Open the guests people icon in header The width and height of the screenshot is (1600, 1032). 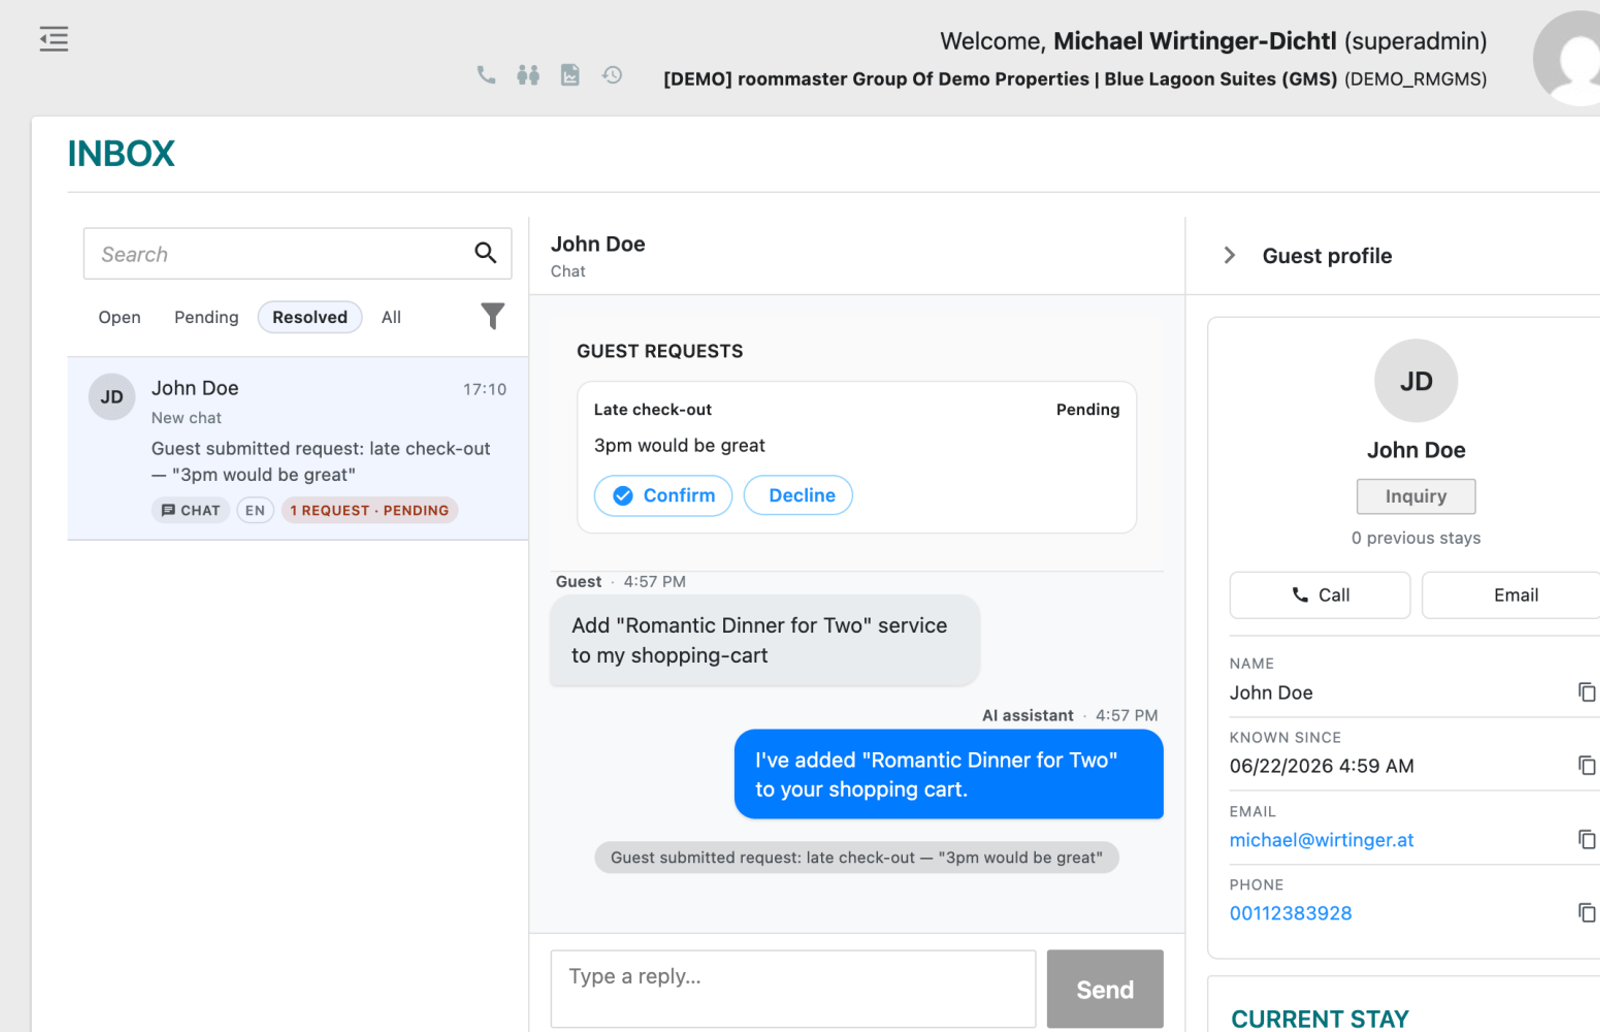pos(528,75)
